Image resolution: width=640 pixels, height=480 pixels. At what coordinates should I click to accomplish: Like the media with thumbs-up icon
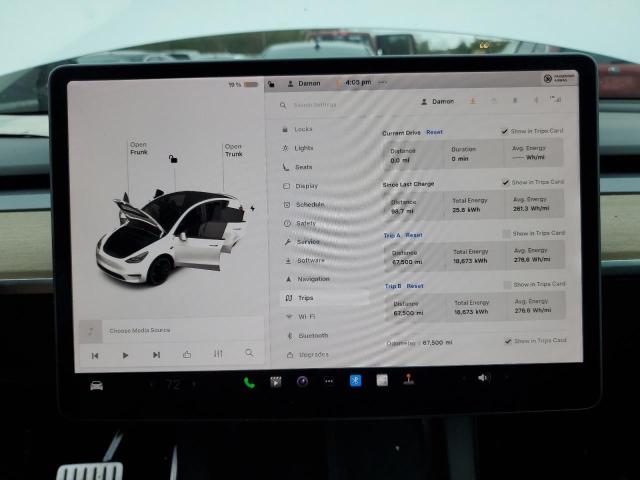tap(187, 354)
